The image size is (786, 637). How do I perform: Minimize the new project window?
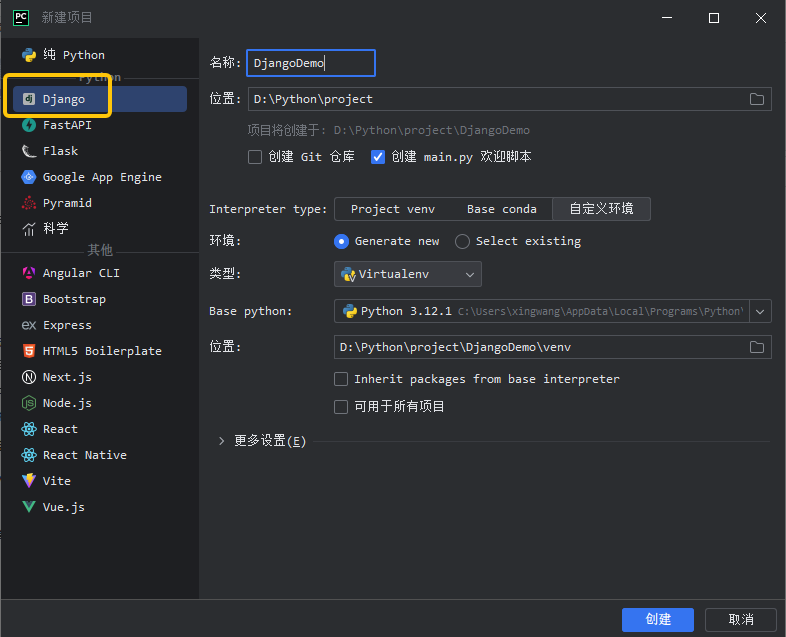[x=667, y=18]
